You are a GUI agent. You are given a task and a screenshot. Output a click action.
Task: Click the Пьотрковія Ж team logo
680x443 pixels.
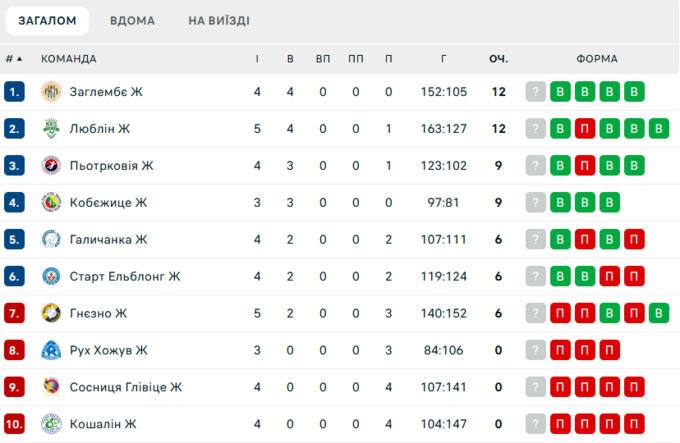51,166
